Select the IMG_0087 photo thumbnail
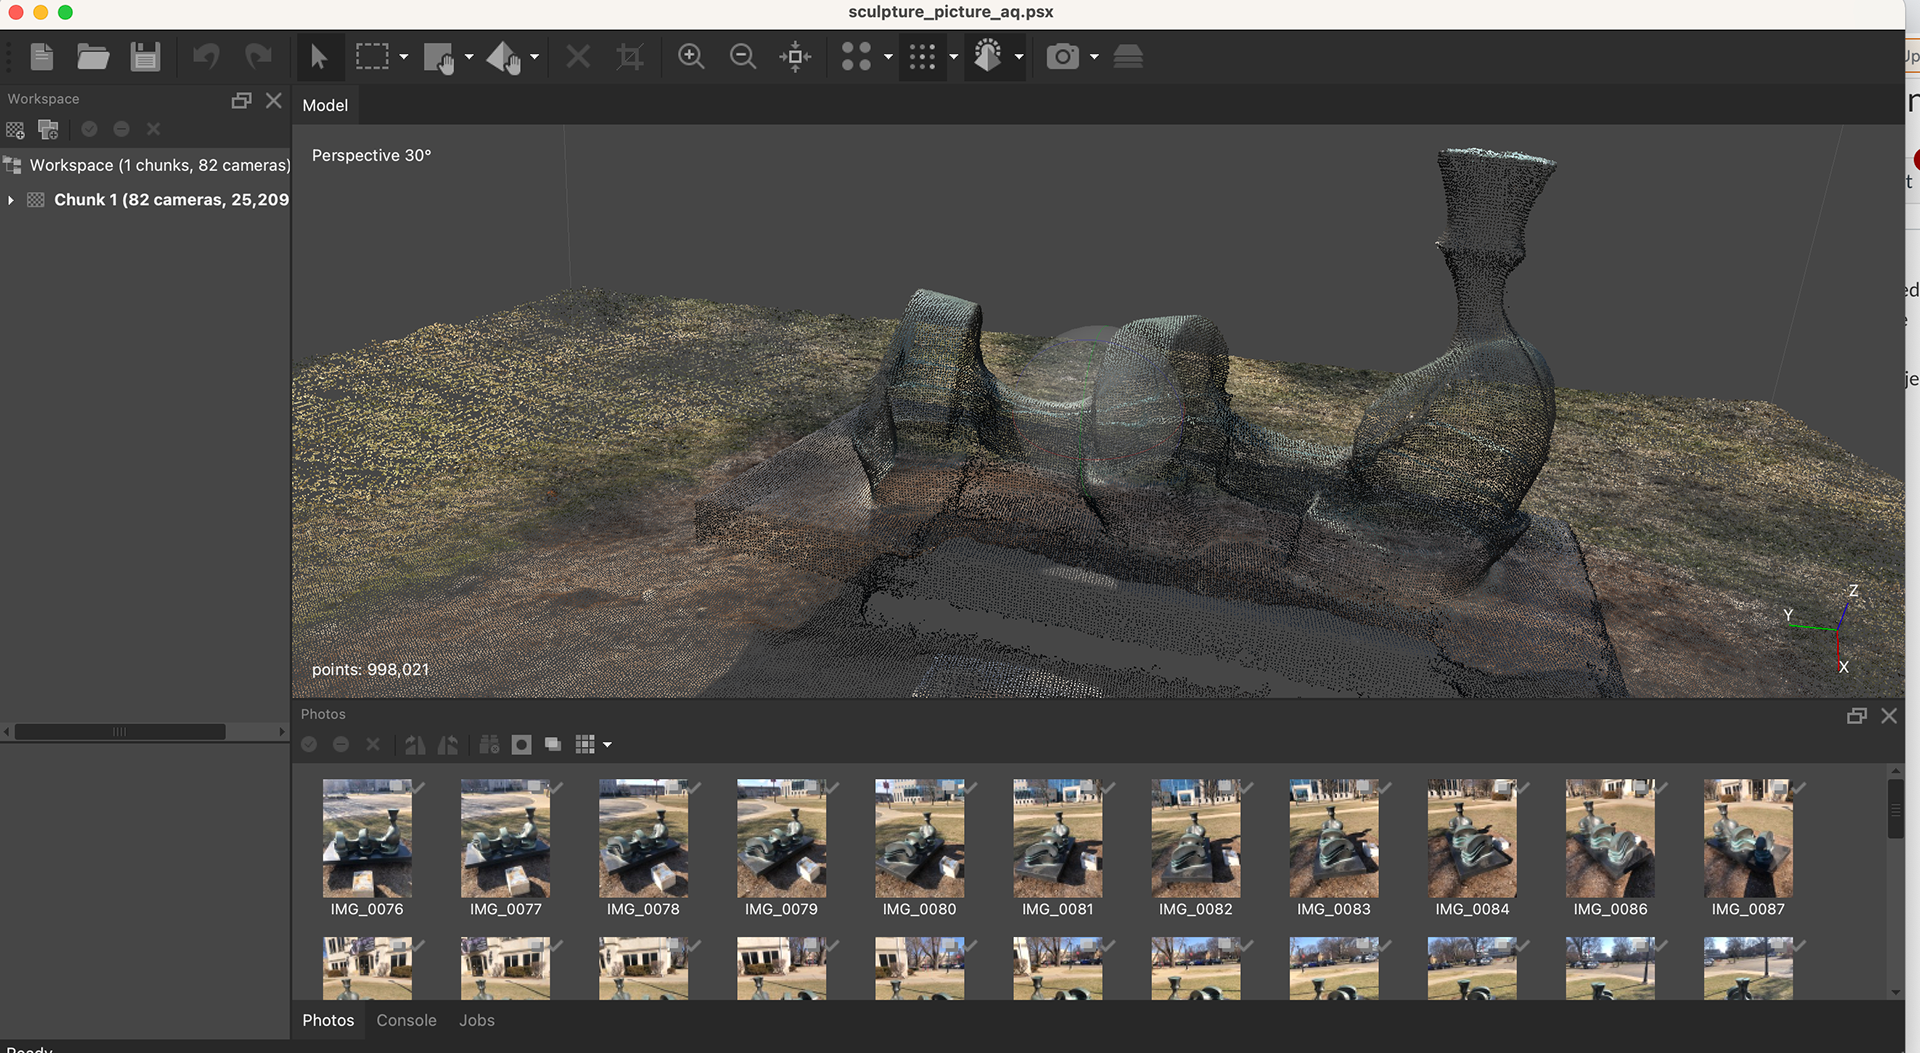The width and height of the screenshot is (1920, 1053). click(x=1748, y=838)
